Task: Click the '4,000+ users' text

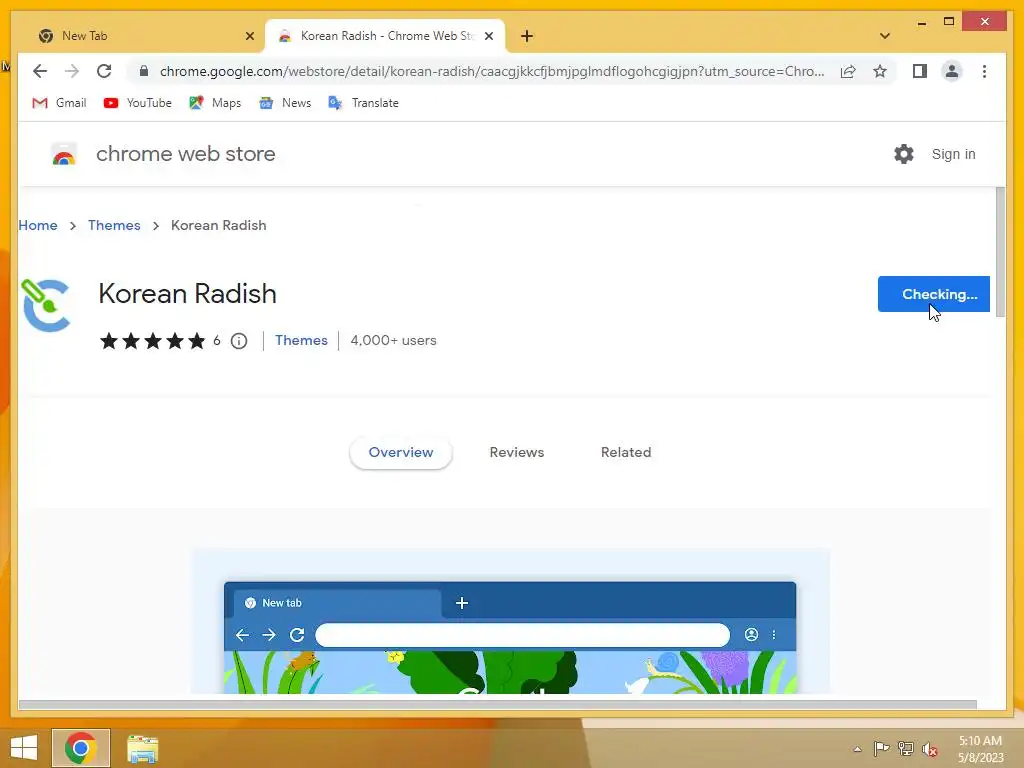Action: coord(393,340)
